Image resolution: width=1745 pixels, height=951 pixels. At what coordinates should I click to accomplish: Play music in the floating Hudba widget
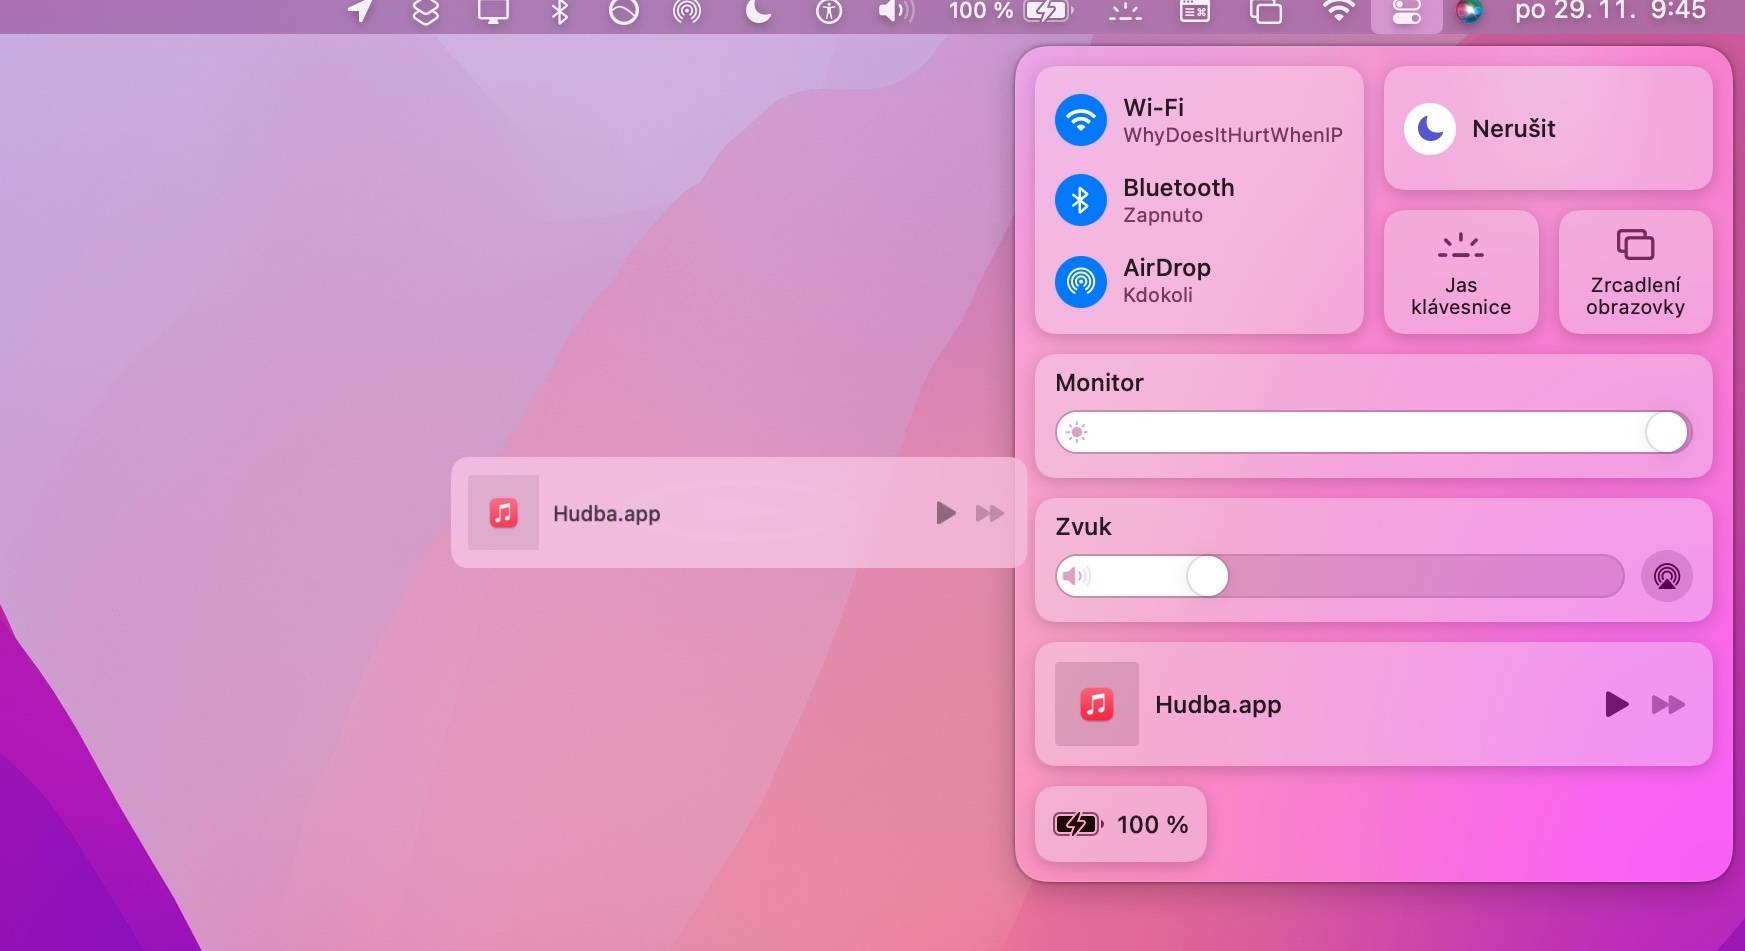(x=945, y=513)
